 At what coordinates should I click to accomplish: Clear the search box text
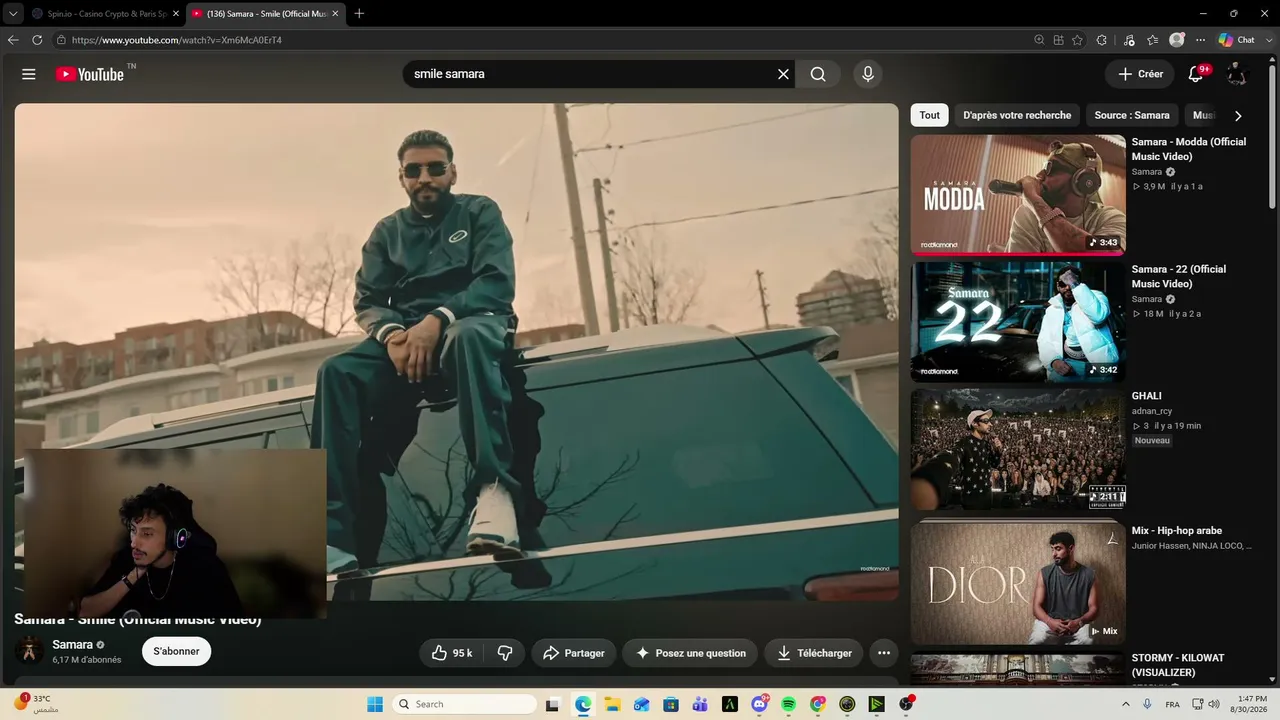[x=783, y=74]
